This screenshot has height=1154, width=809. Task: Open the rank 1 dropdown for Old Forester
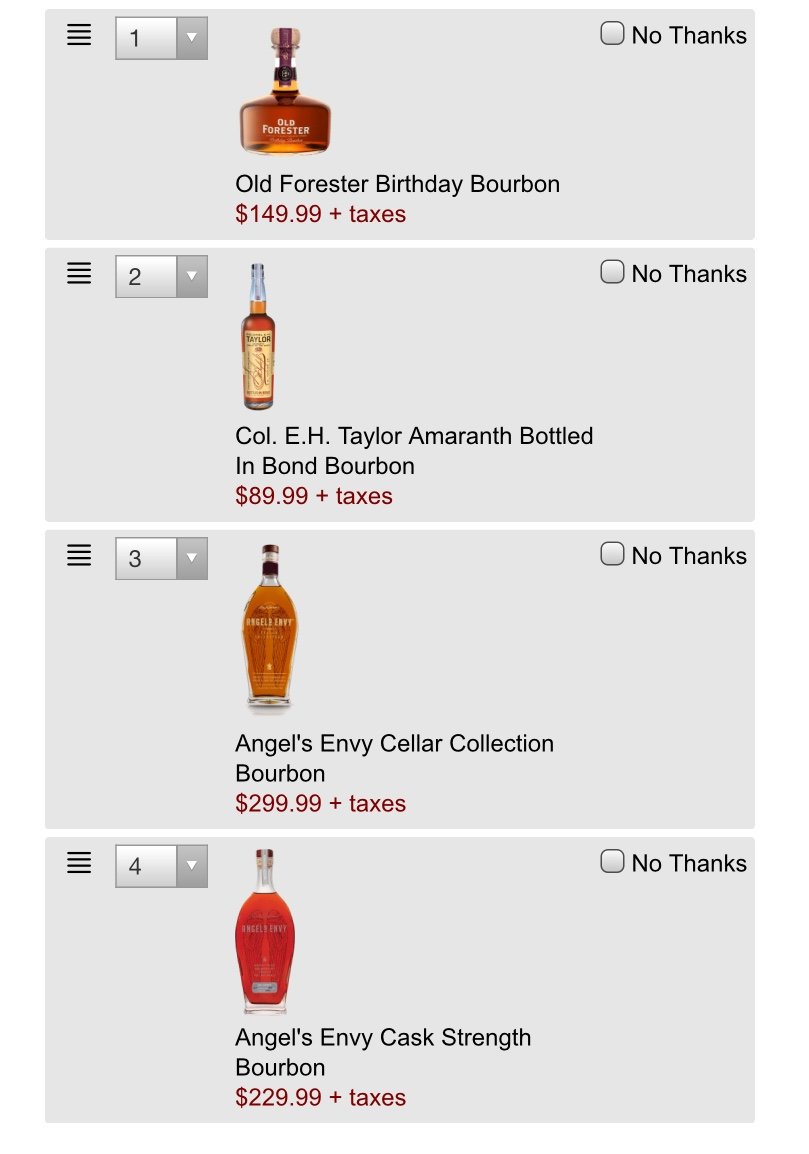coord(191,38)
